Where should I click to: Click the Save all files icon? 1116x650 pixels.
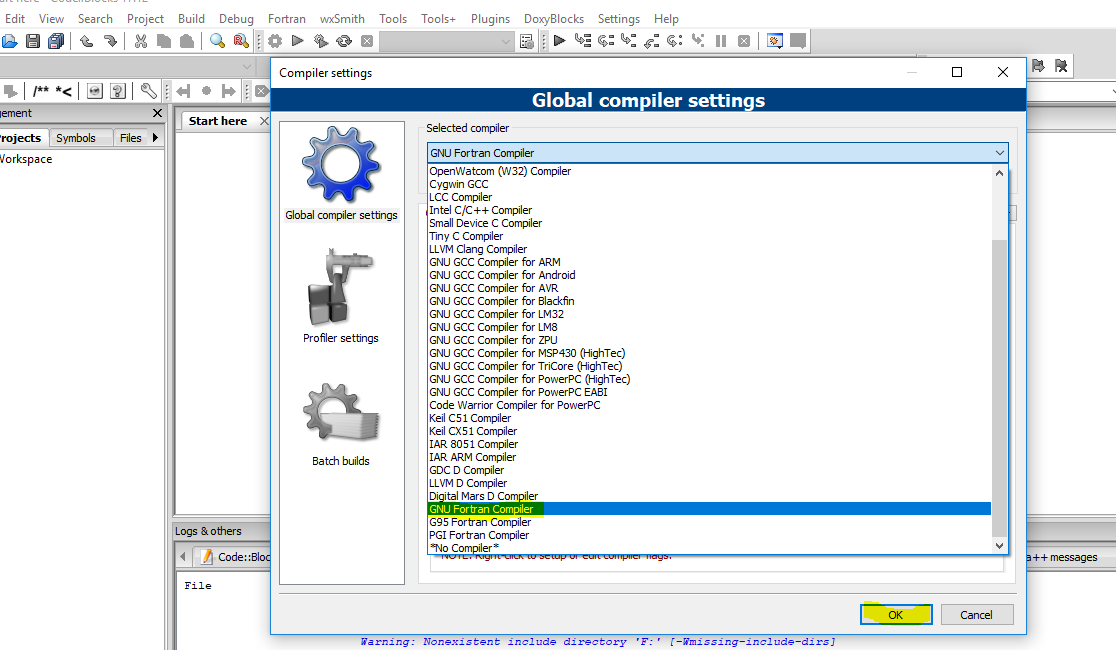pyautogui.click(x=56, y=41)
